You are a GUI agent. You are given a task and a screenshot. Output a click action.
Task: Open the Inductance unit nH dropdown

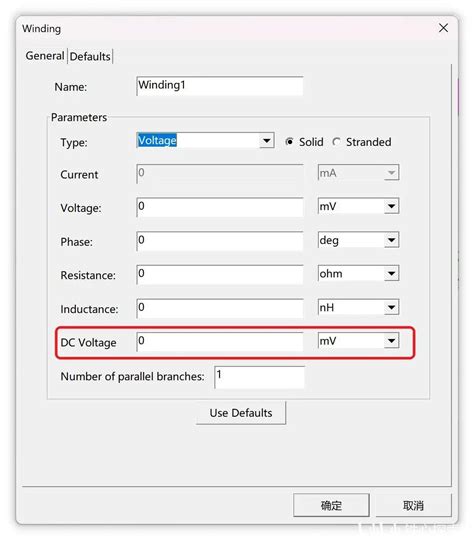(x=358, y=307)
